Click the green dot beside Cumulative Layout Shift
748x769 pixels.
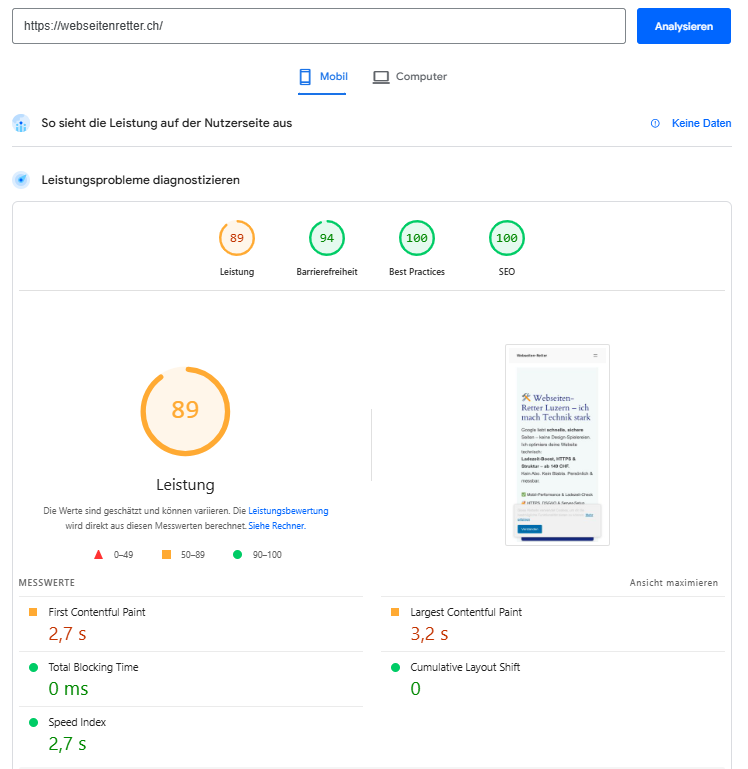tap(395, 667)
